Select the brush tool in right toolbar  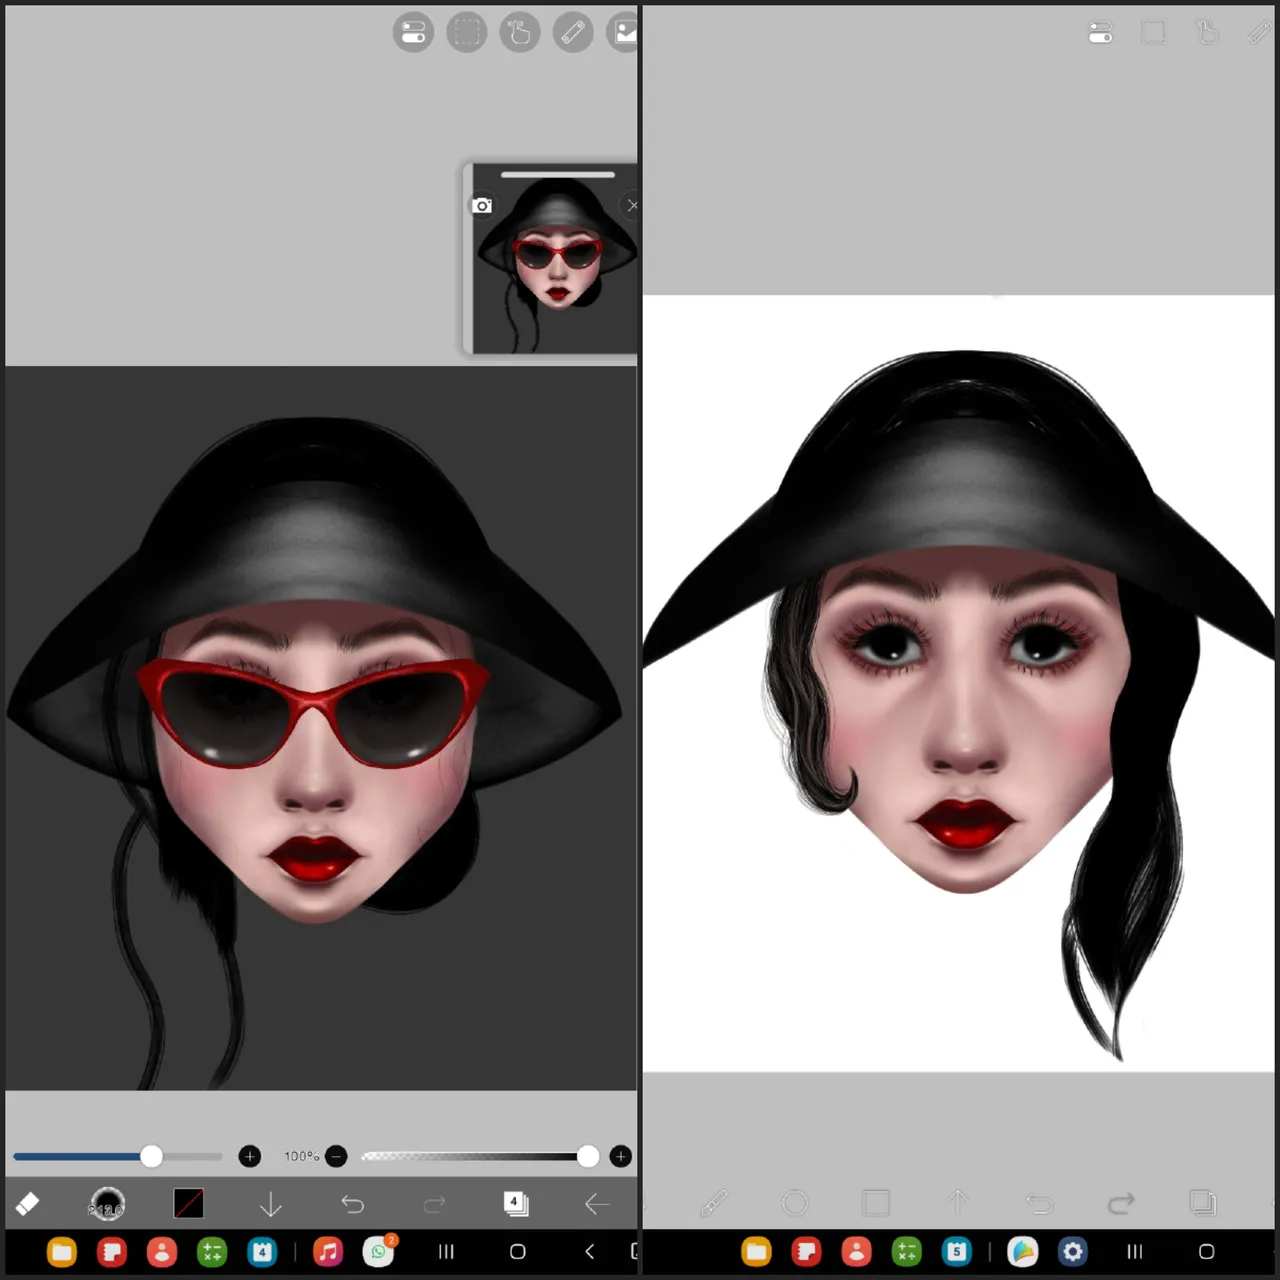tap(713, 1202)
